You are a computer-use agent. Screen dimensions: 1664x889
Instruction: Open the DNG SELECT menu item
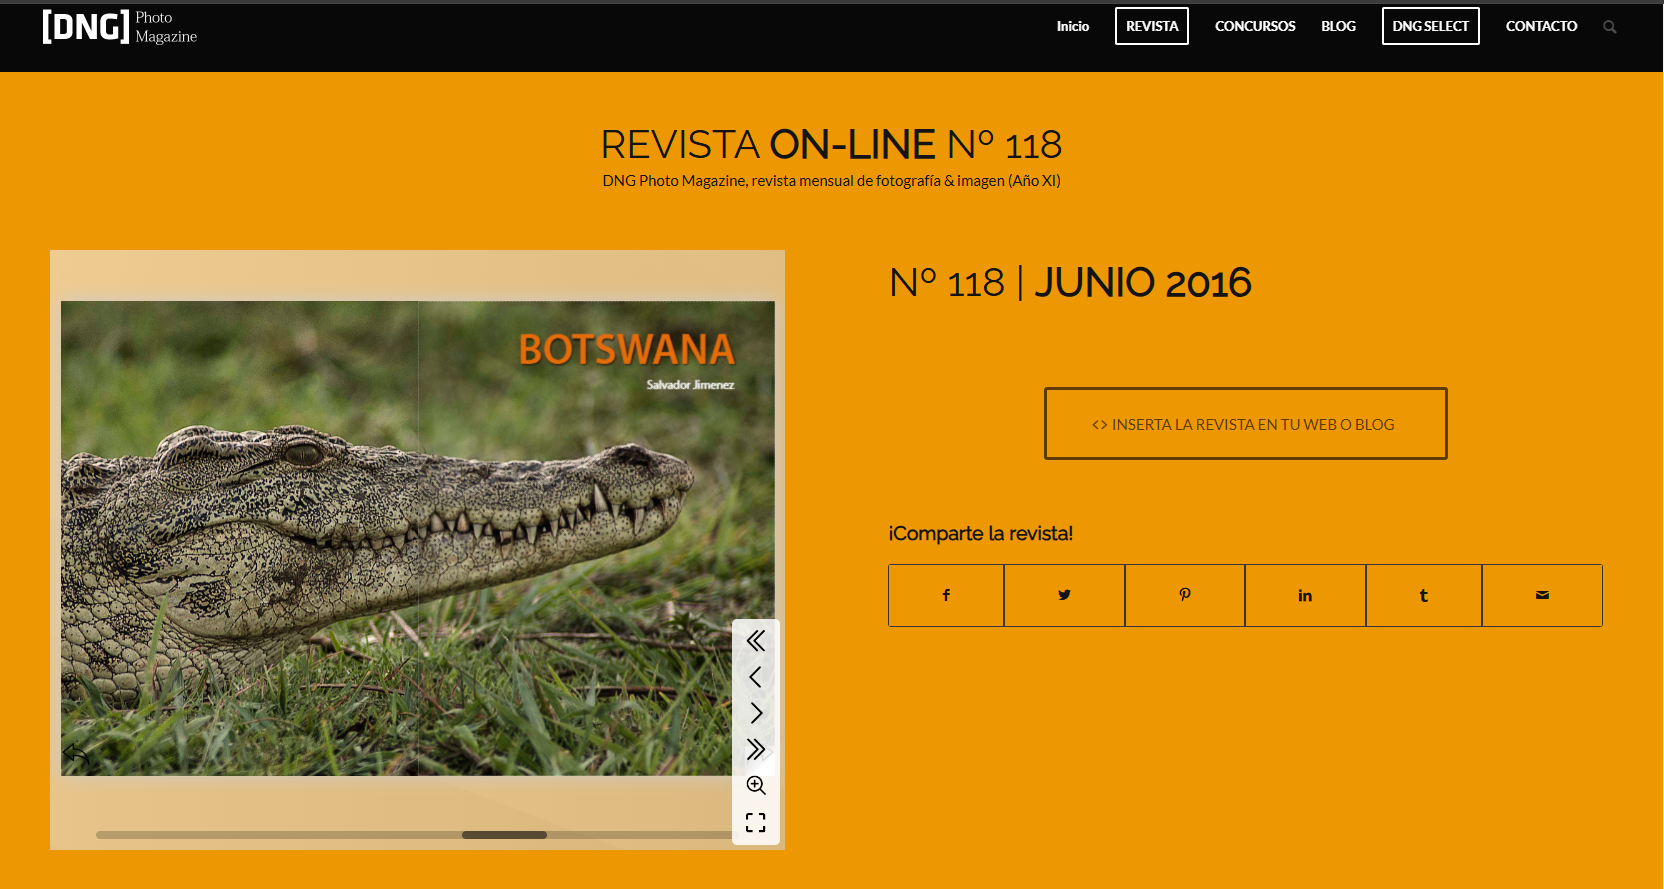[1430, 26]
